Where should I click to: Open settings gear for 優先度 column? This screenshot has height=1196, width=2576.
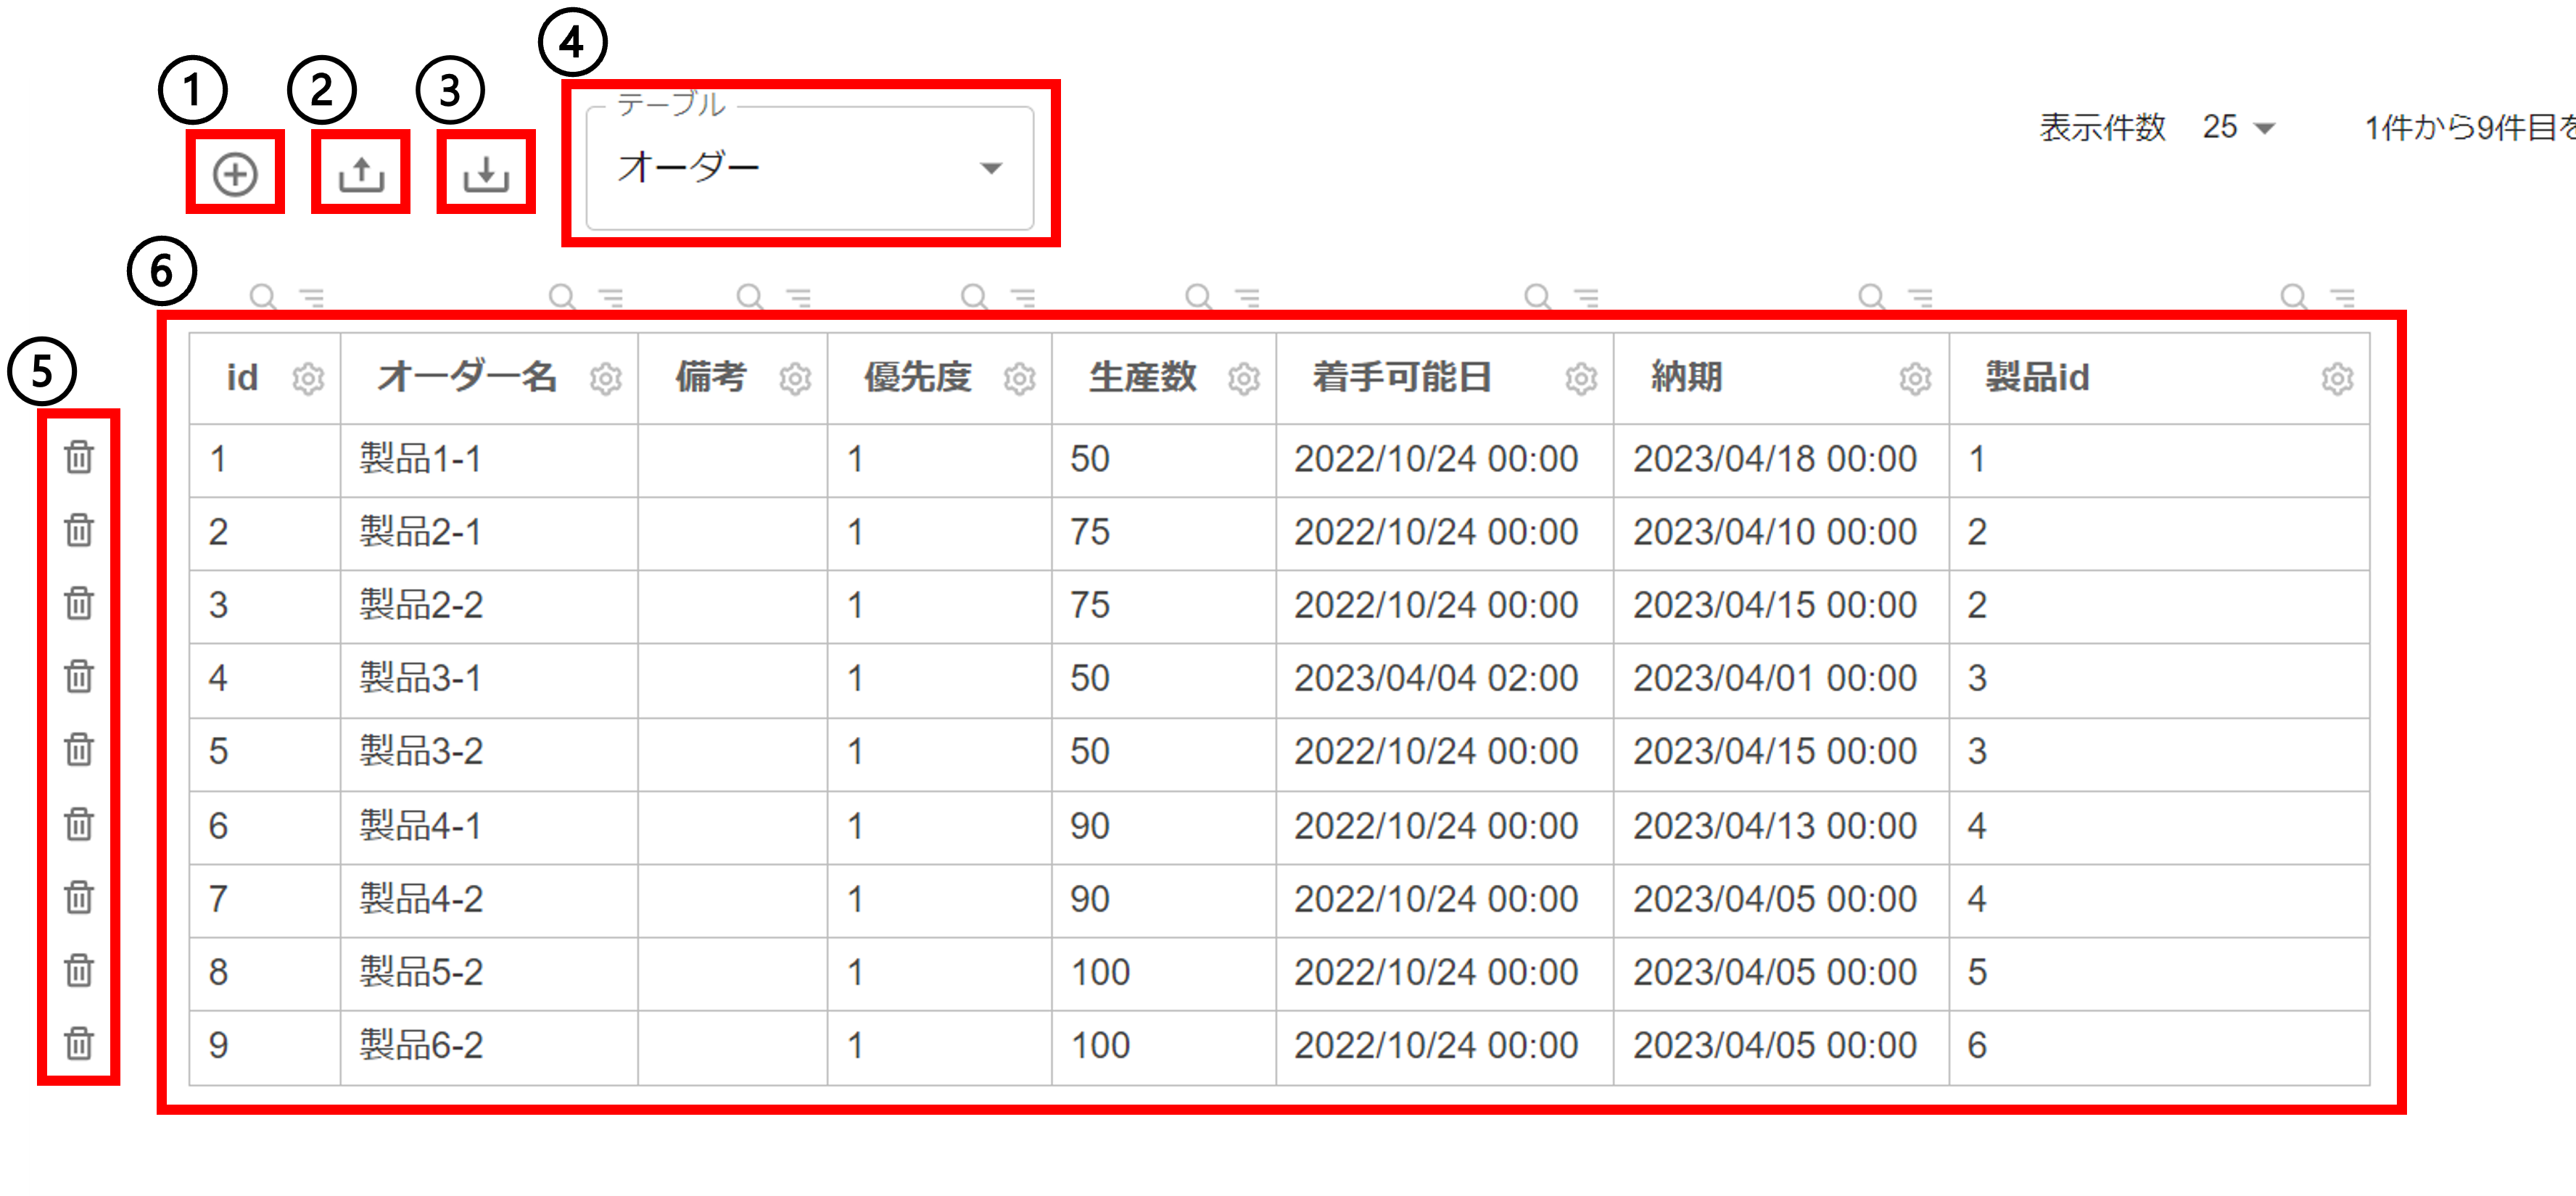pos(1019,379)
